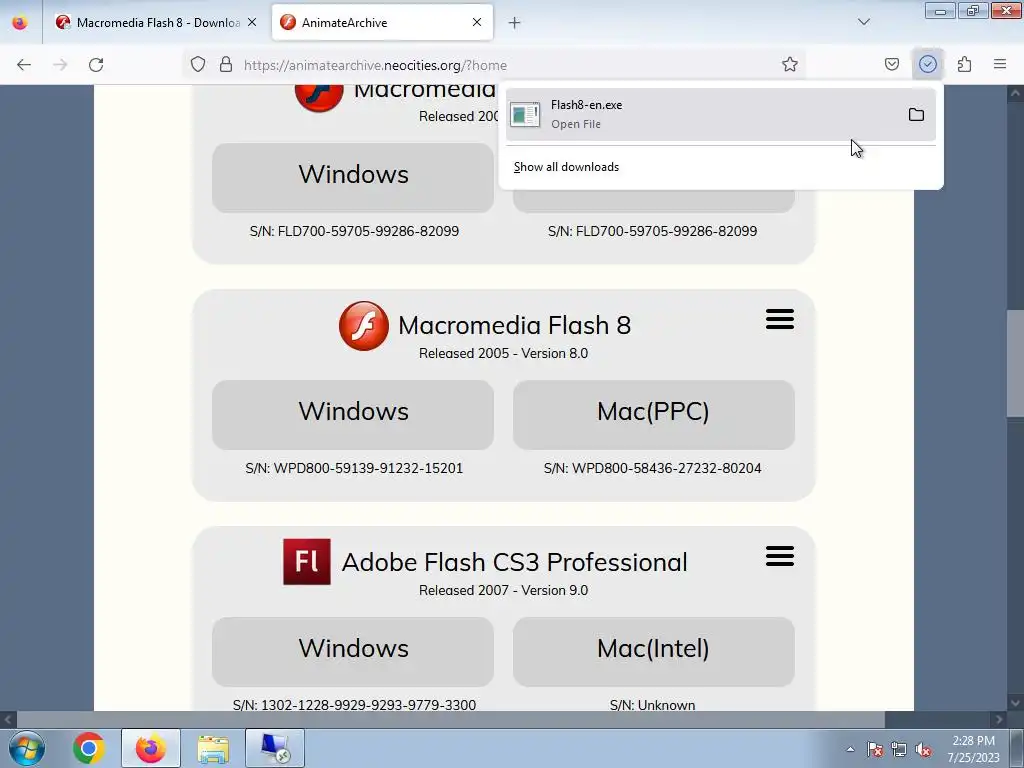Image resolution: width=1024 pixels, height=768 pixels.
Task: Click the S/N: Unknown text
Action: pyautogui.click(x=652, y=705)
